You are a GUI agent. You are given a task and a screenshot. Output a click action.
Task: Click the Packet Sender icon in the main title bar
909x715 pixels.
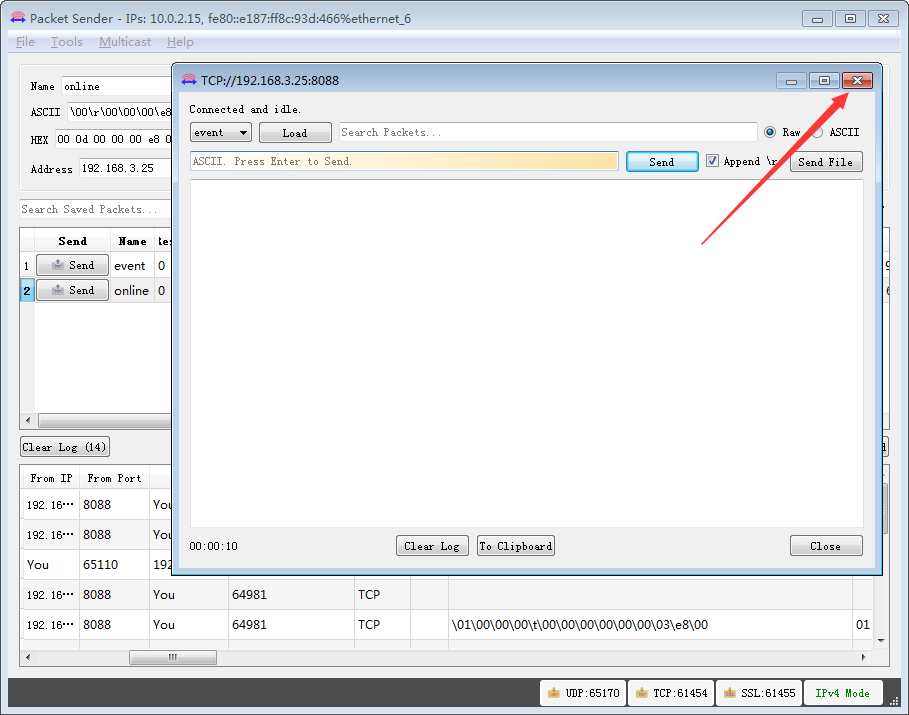tap(17, 18)
